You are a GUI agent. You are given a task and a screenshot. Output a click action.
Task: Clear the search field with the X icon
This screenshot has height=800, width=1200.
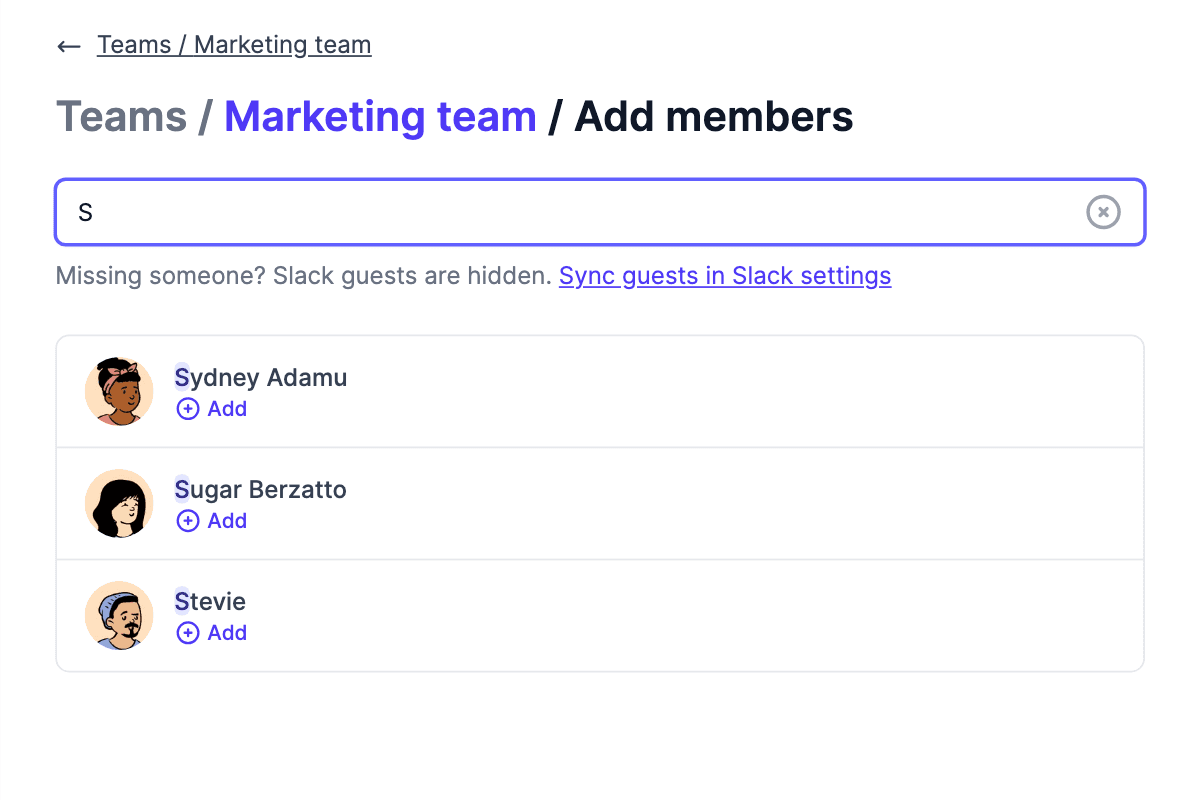(1104, 212)
